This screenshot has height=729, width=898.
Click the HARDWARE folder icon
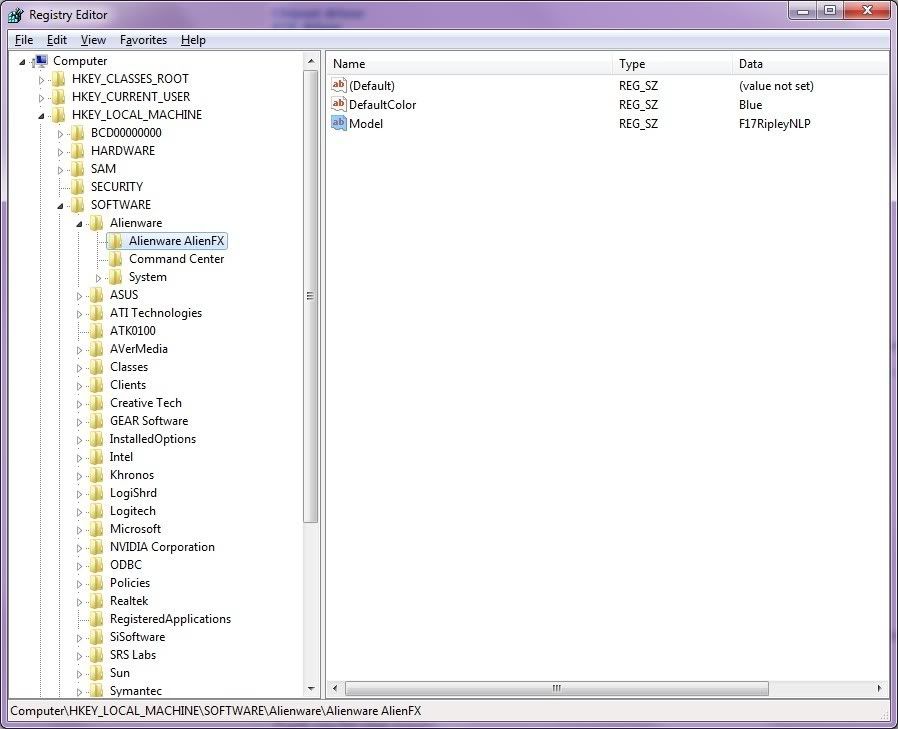tap(77, 151)
